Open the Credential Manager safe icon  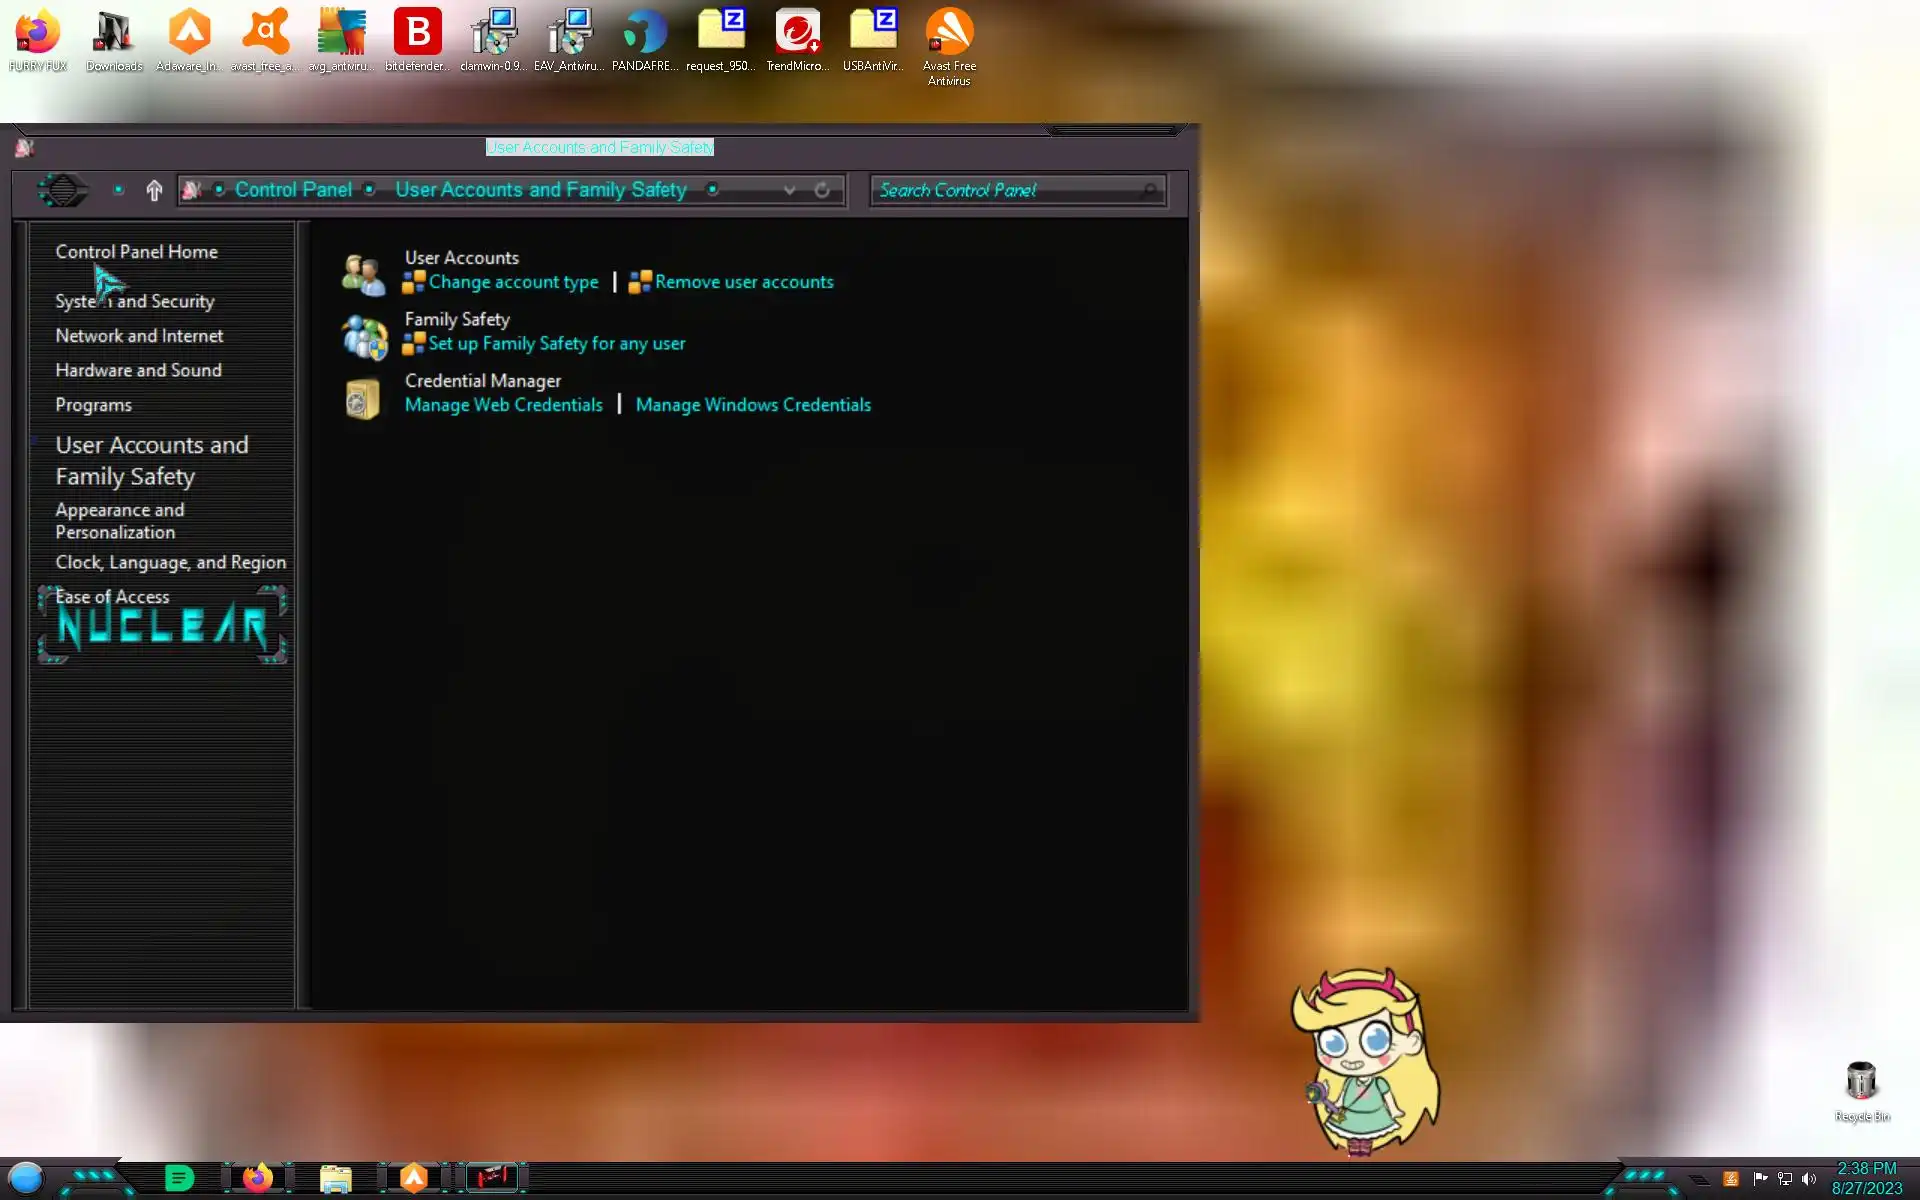362,399
